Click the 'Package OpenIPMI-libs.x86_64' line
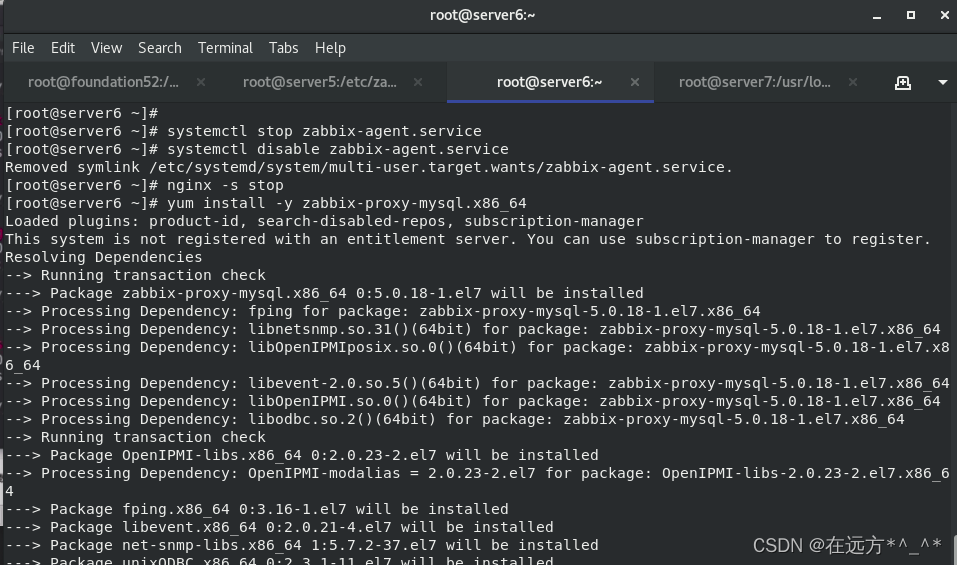Image resolution: width=957 pixels, height=565 pixels. click(302, 455)
